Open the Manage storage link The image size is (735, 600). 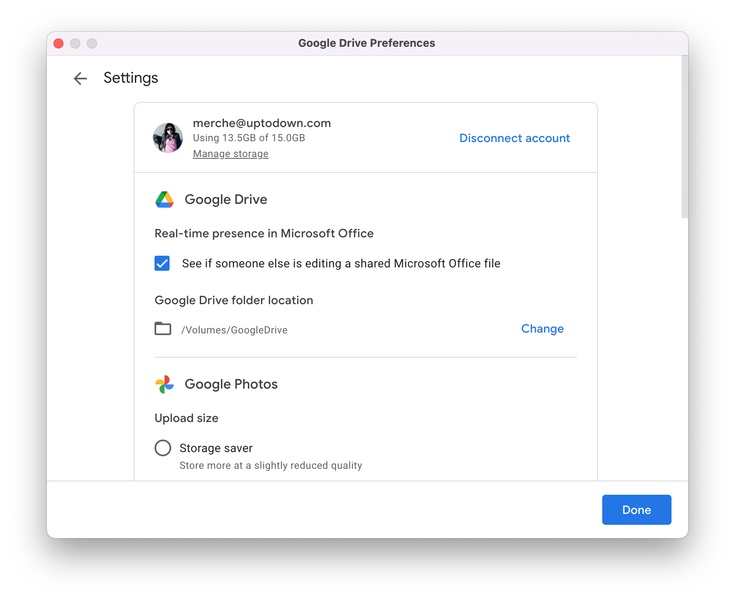pos(230,154)
